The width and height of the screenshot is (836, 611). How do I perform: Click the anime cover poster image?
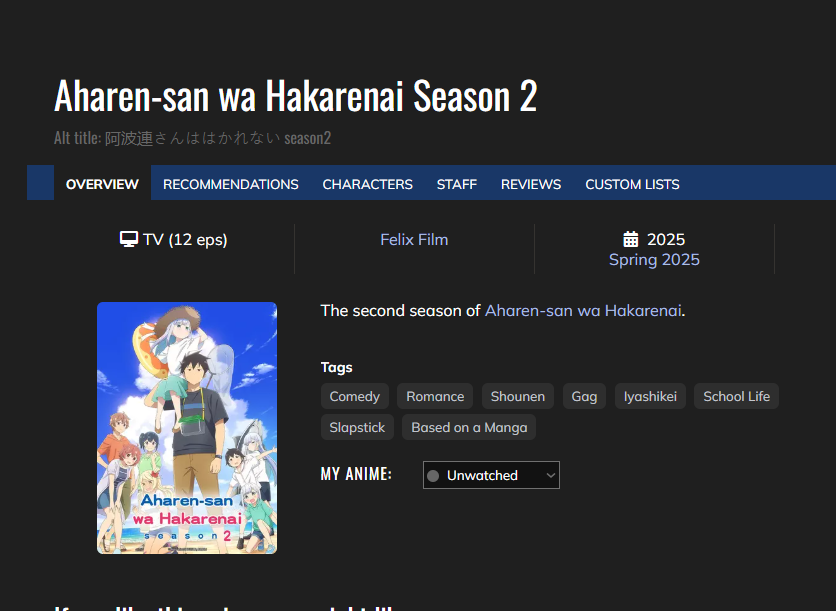click(187, 428)
